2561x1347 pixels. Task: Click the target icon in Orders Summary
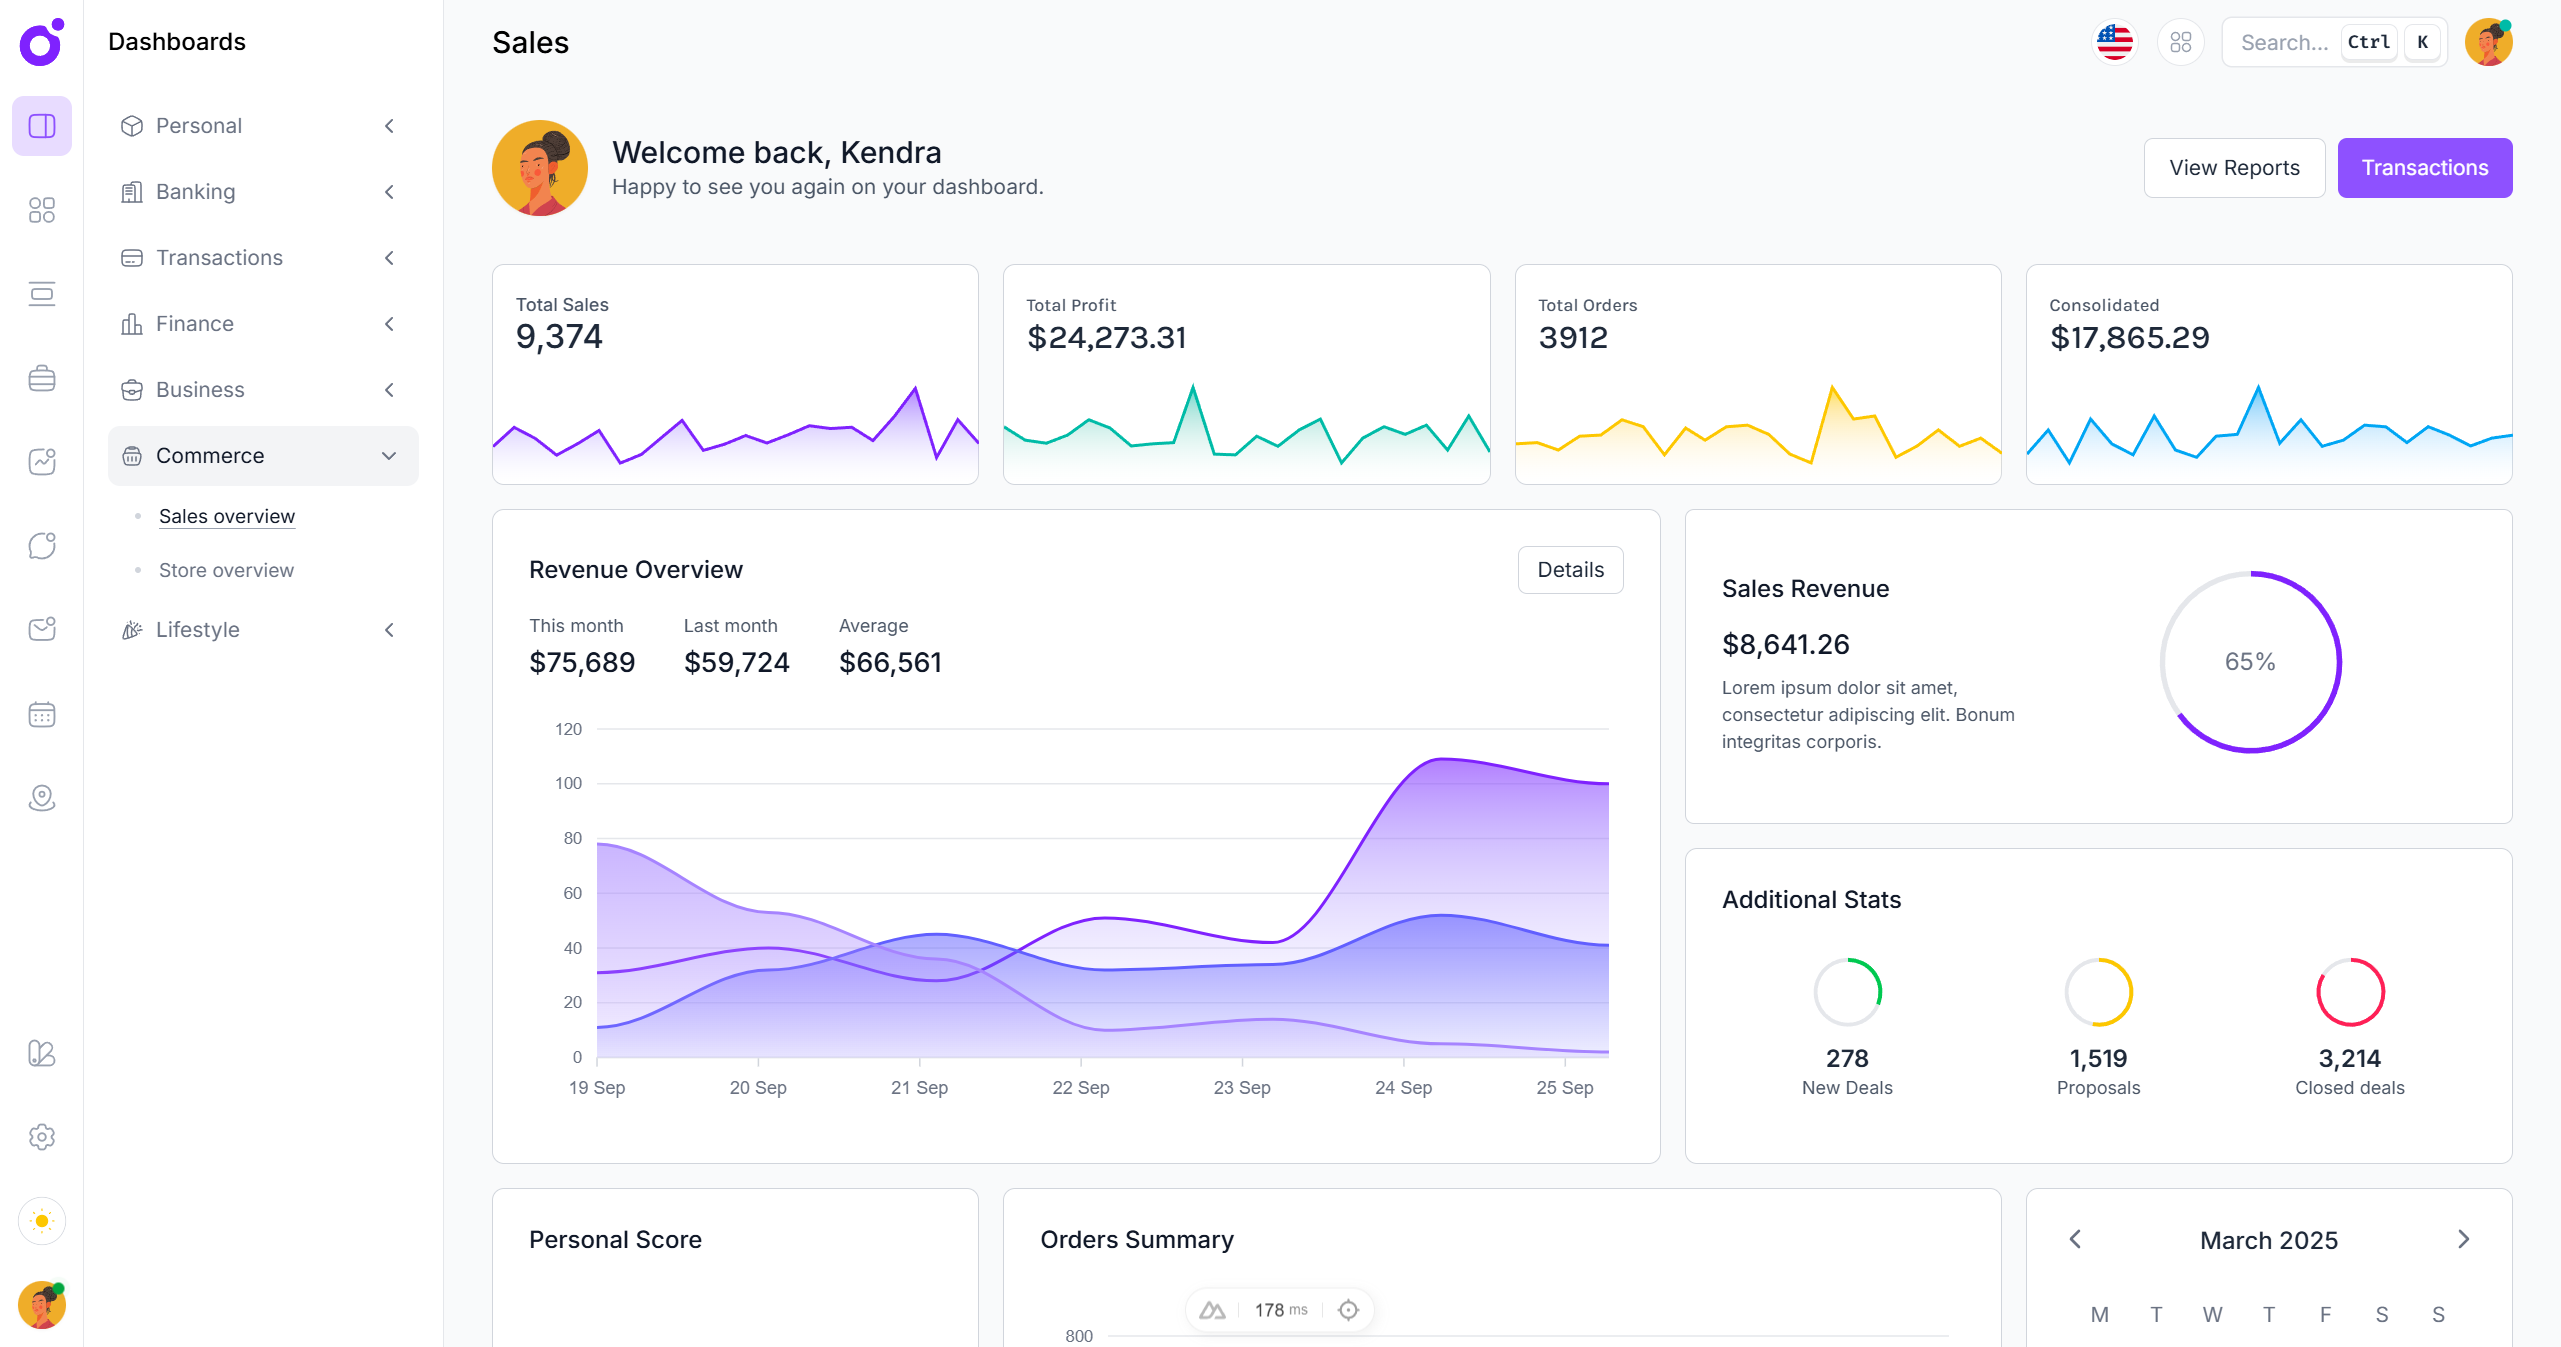(1348, 1309)
